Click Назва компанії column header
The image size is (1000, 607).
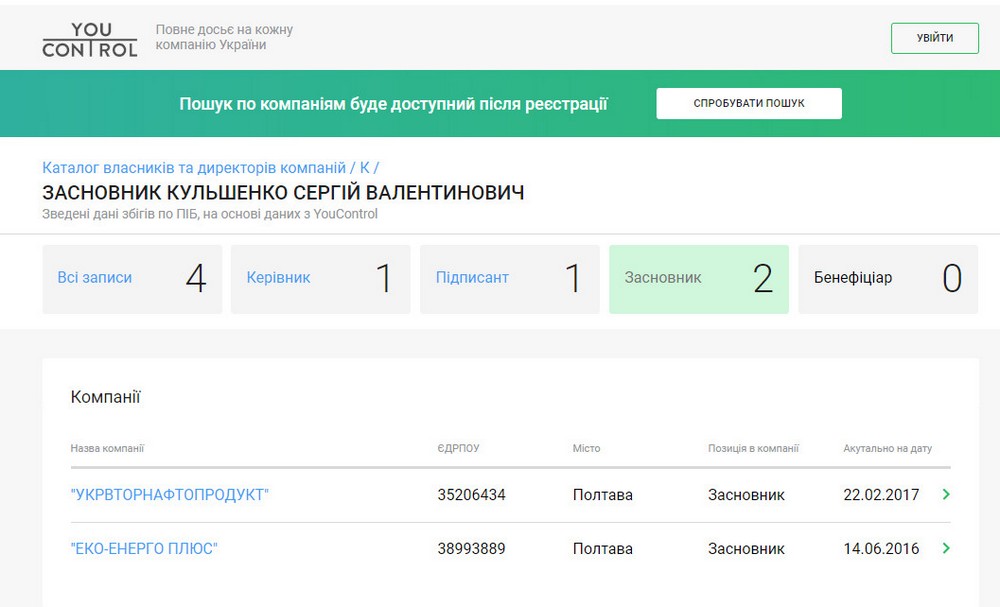[107, 448]
